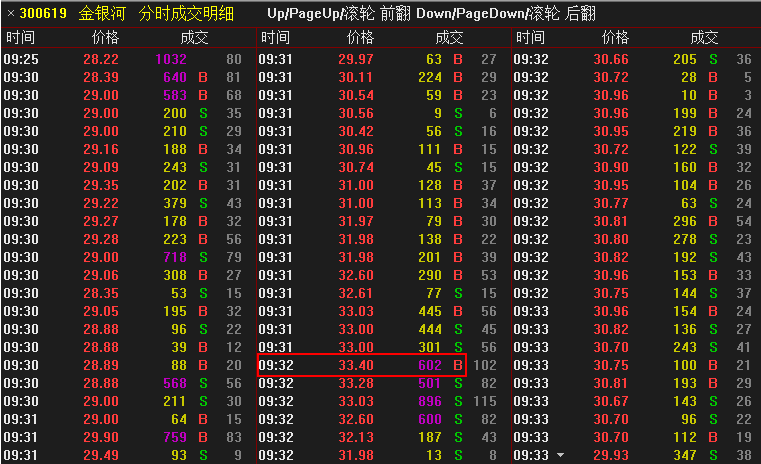Click the price 29.35 cell

click(101, 185)
